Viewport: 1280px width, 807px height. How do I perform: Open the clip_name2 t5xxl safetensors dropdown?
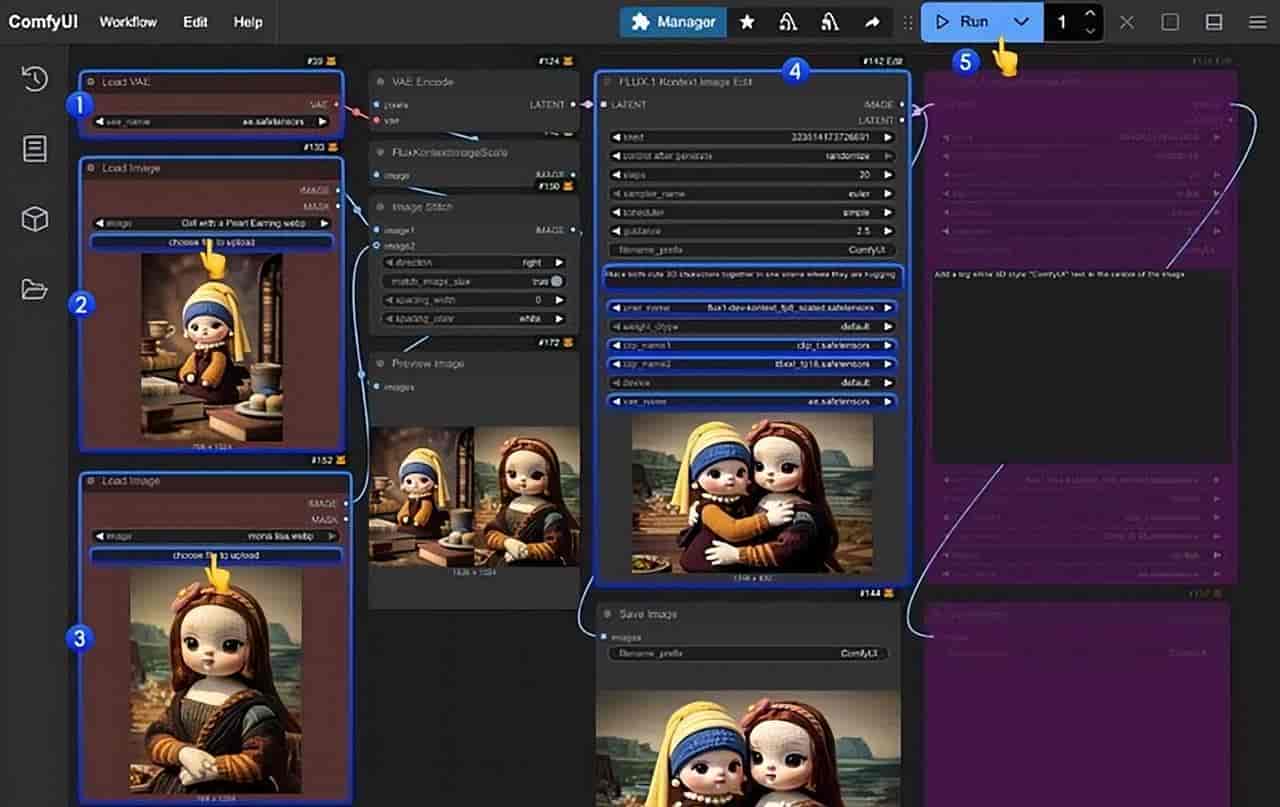pos(753,364)
